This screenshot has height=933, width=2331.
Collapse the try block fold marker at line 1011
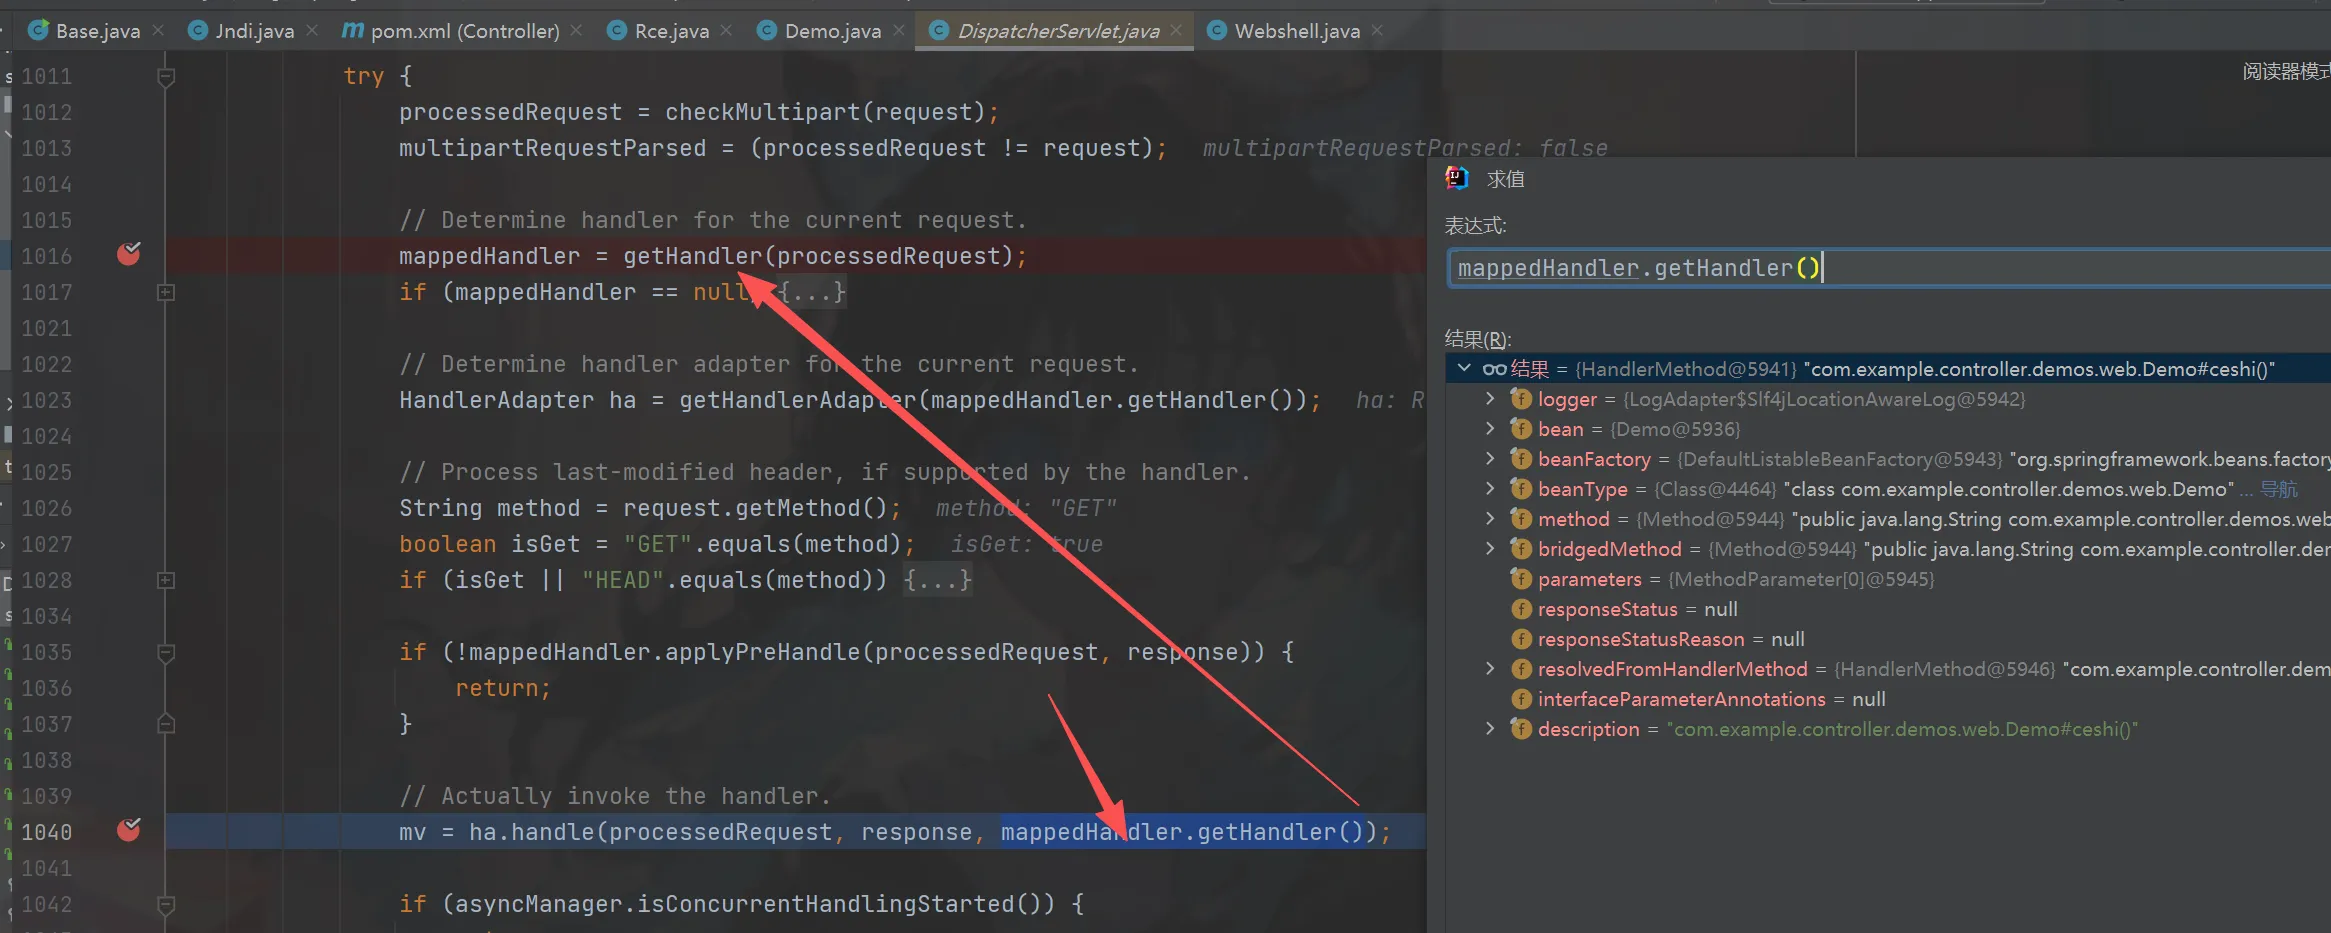coord(167,77)
